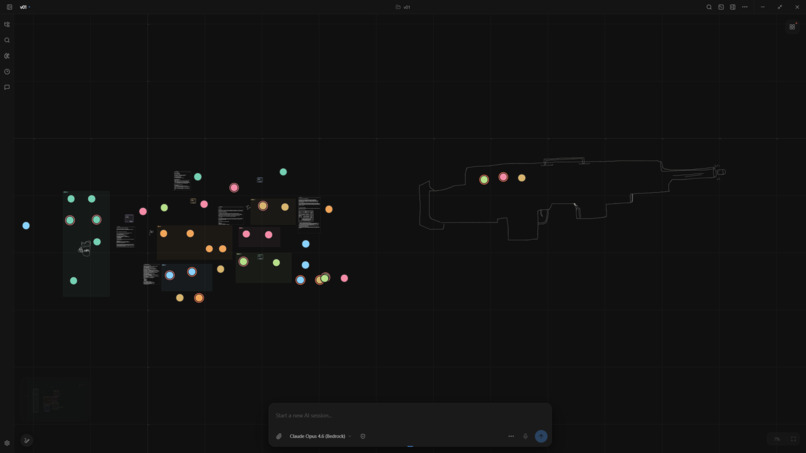
Task: Select the green node inside the gun outline
Action: pos(484,179)
